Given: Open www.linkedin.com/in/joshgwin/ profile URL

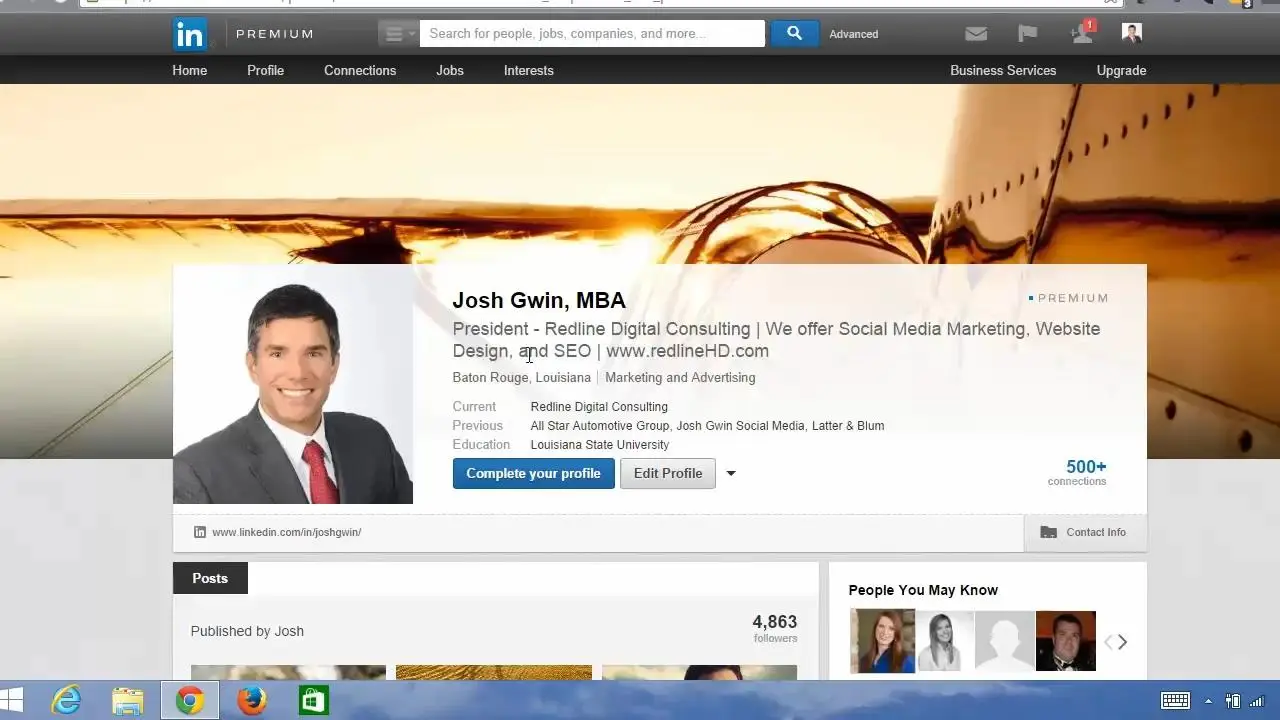Looking at the screenshot, I should click(x=286, y=532).
